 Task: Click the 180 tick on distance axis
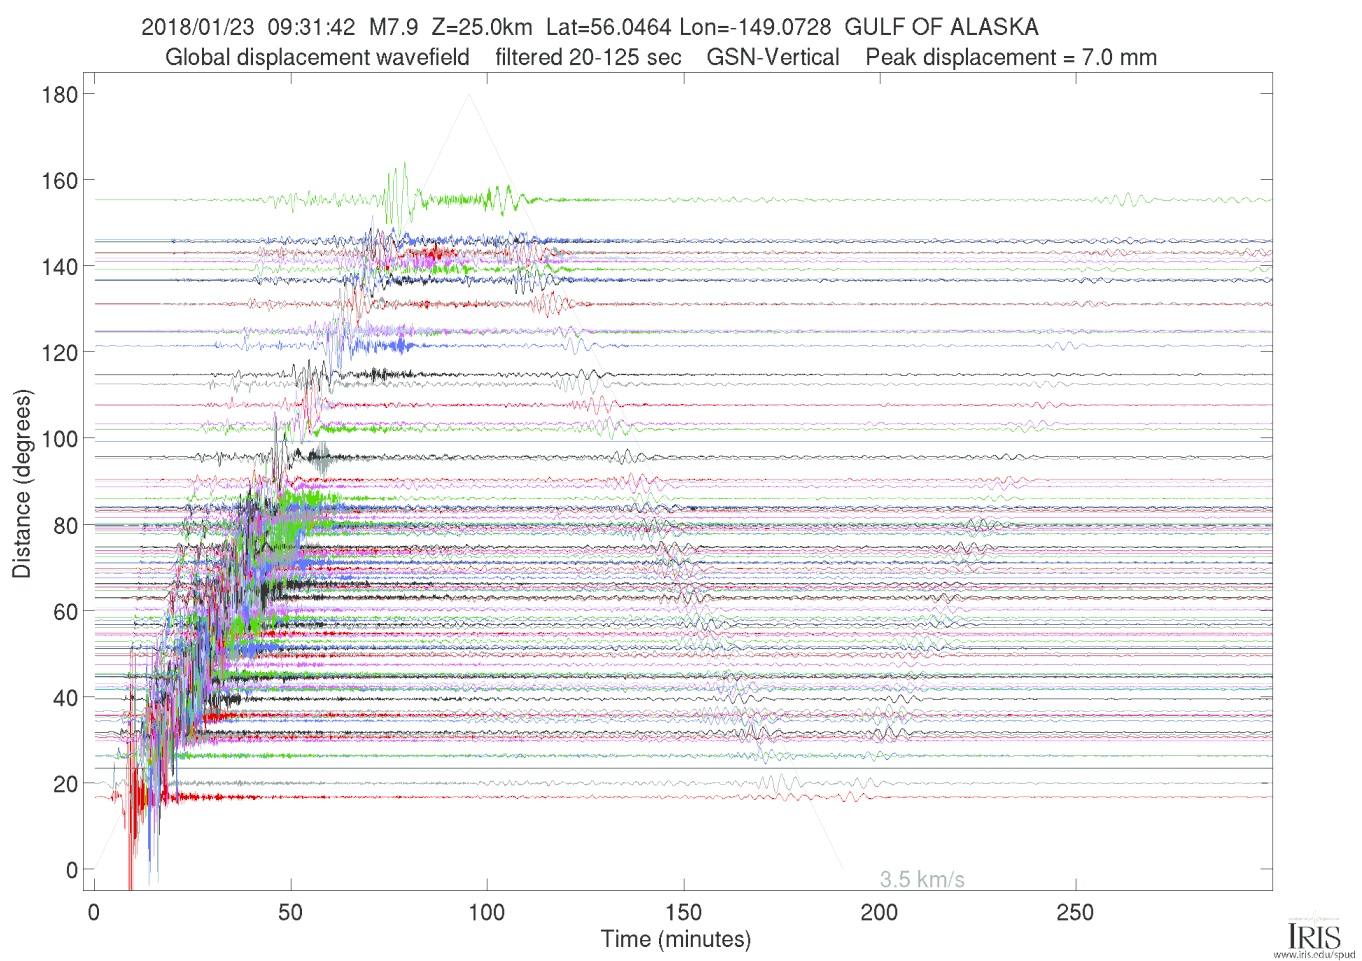click(59, 95)
